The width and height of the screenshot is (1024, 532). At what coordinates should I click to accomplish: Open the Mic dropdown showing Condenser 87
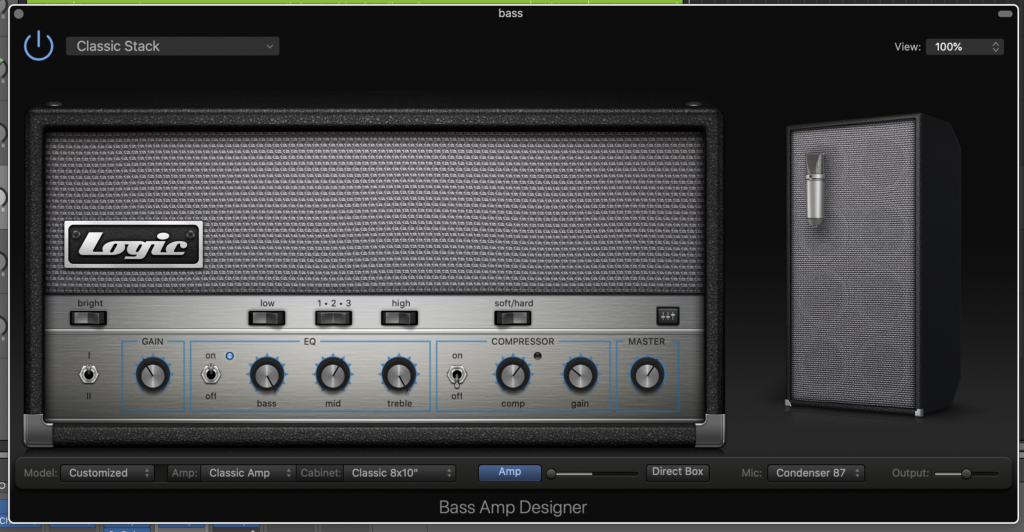point(816,473)
